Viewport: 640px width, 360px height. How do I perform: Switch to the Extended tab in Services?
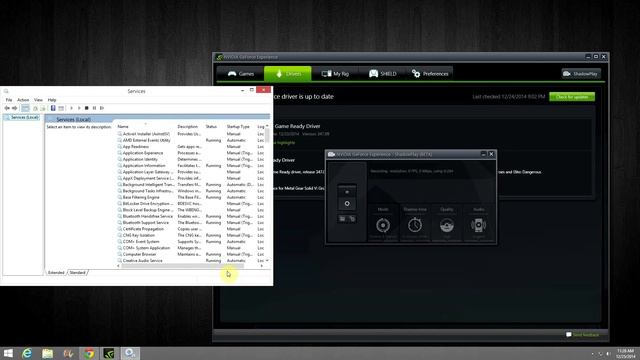pos(56,272)
